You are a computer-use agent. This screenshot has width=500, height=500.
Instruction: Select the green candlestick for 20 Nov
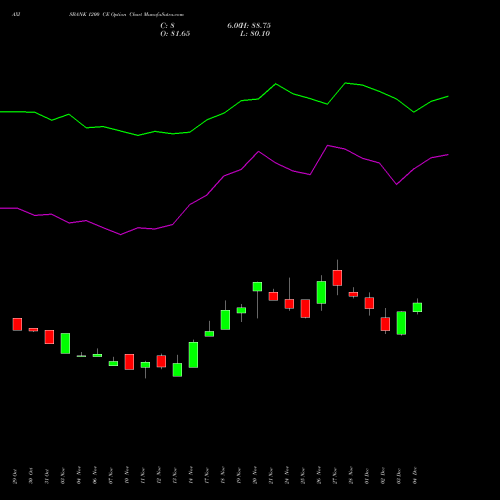[x=257, y=287]
